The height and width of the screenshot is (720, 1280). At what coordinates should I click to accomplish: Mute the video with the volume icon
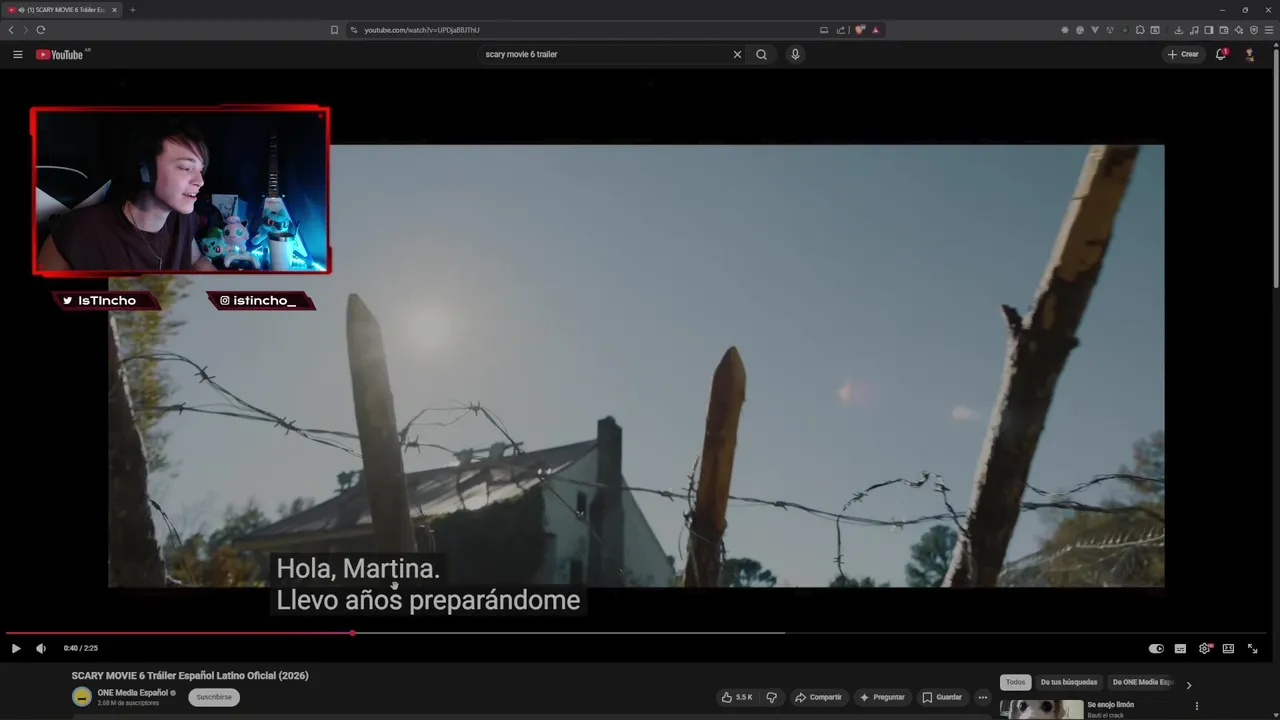41,648
